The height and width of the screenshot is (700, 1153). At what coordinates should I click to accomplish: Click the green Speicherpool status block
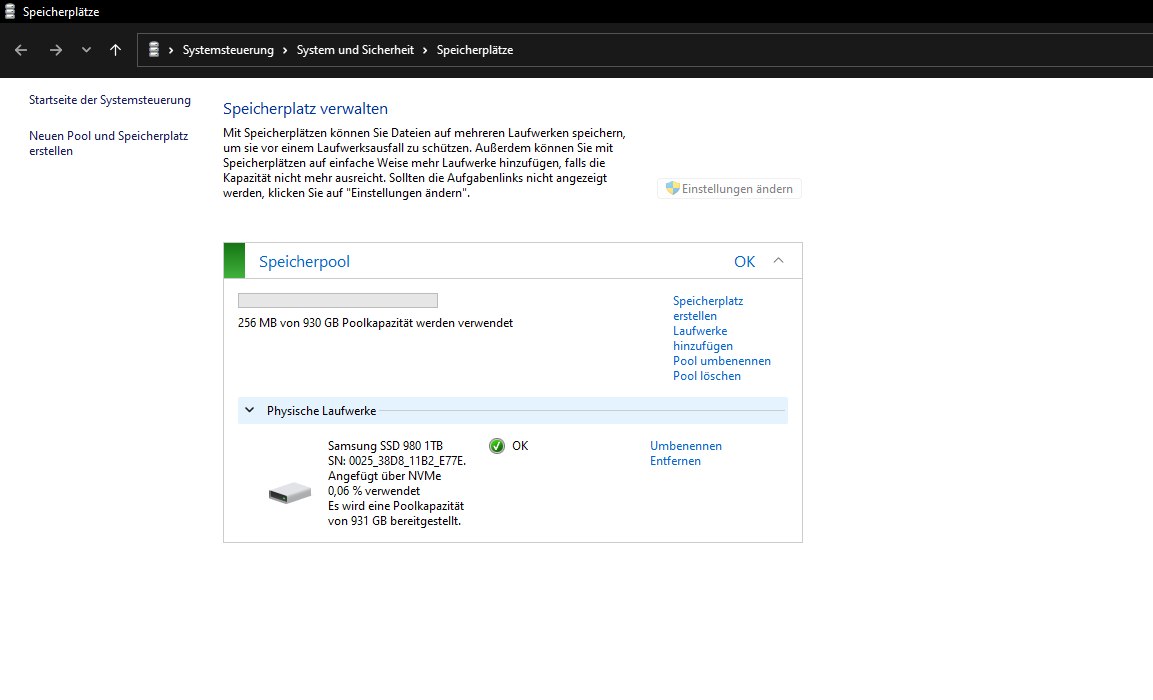(x=234, y=260)
